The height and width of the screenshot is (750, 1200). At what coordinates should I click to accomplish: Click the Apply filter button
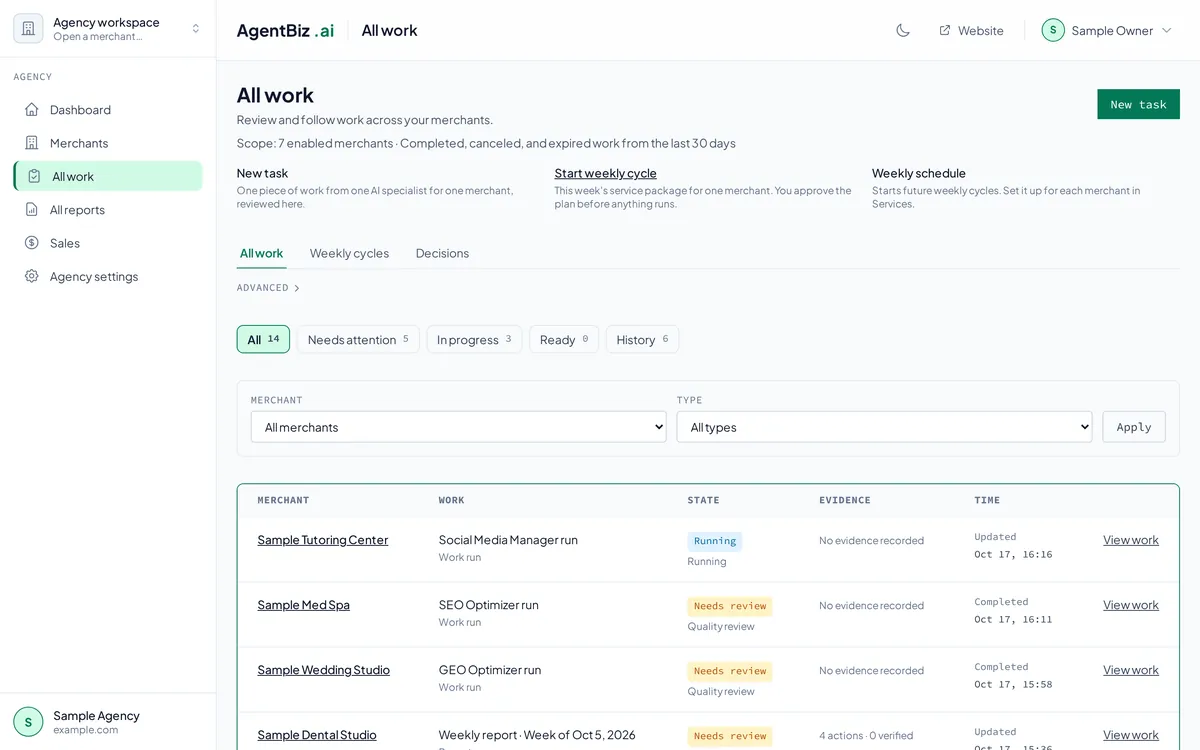pyautogui.click(x=1134, y=427)
